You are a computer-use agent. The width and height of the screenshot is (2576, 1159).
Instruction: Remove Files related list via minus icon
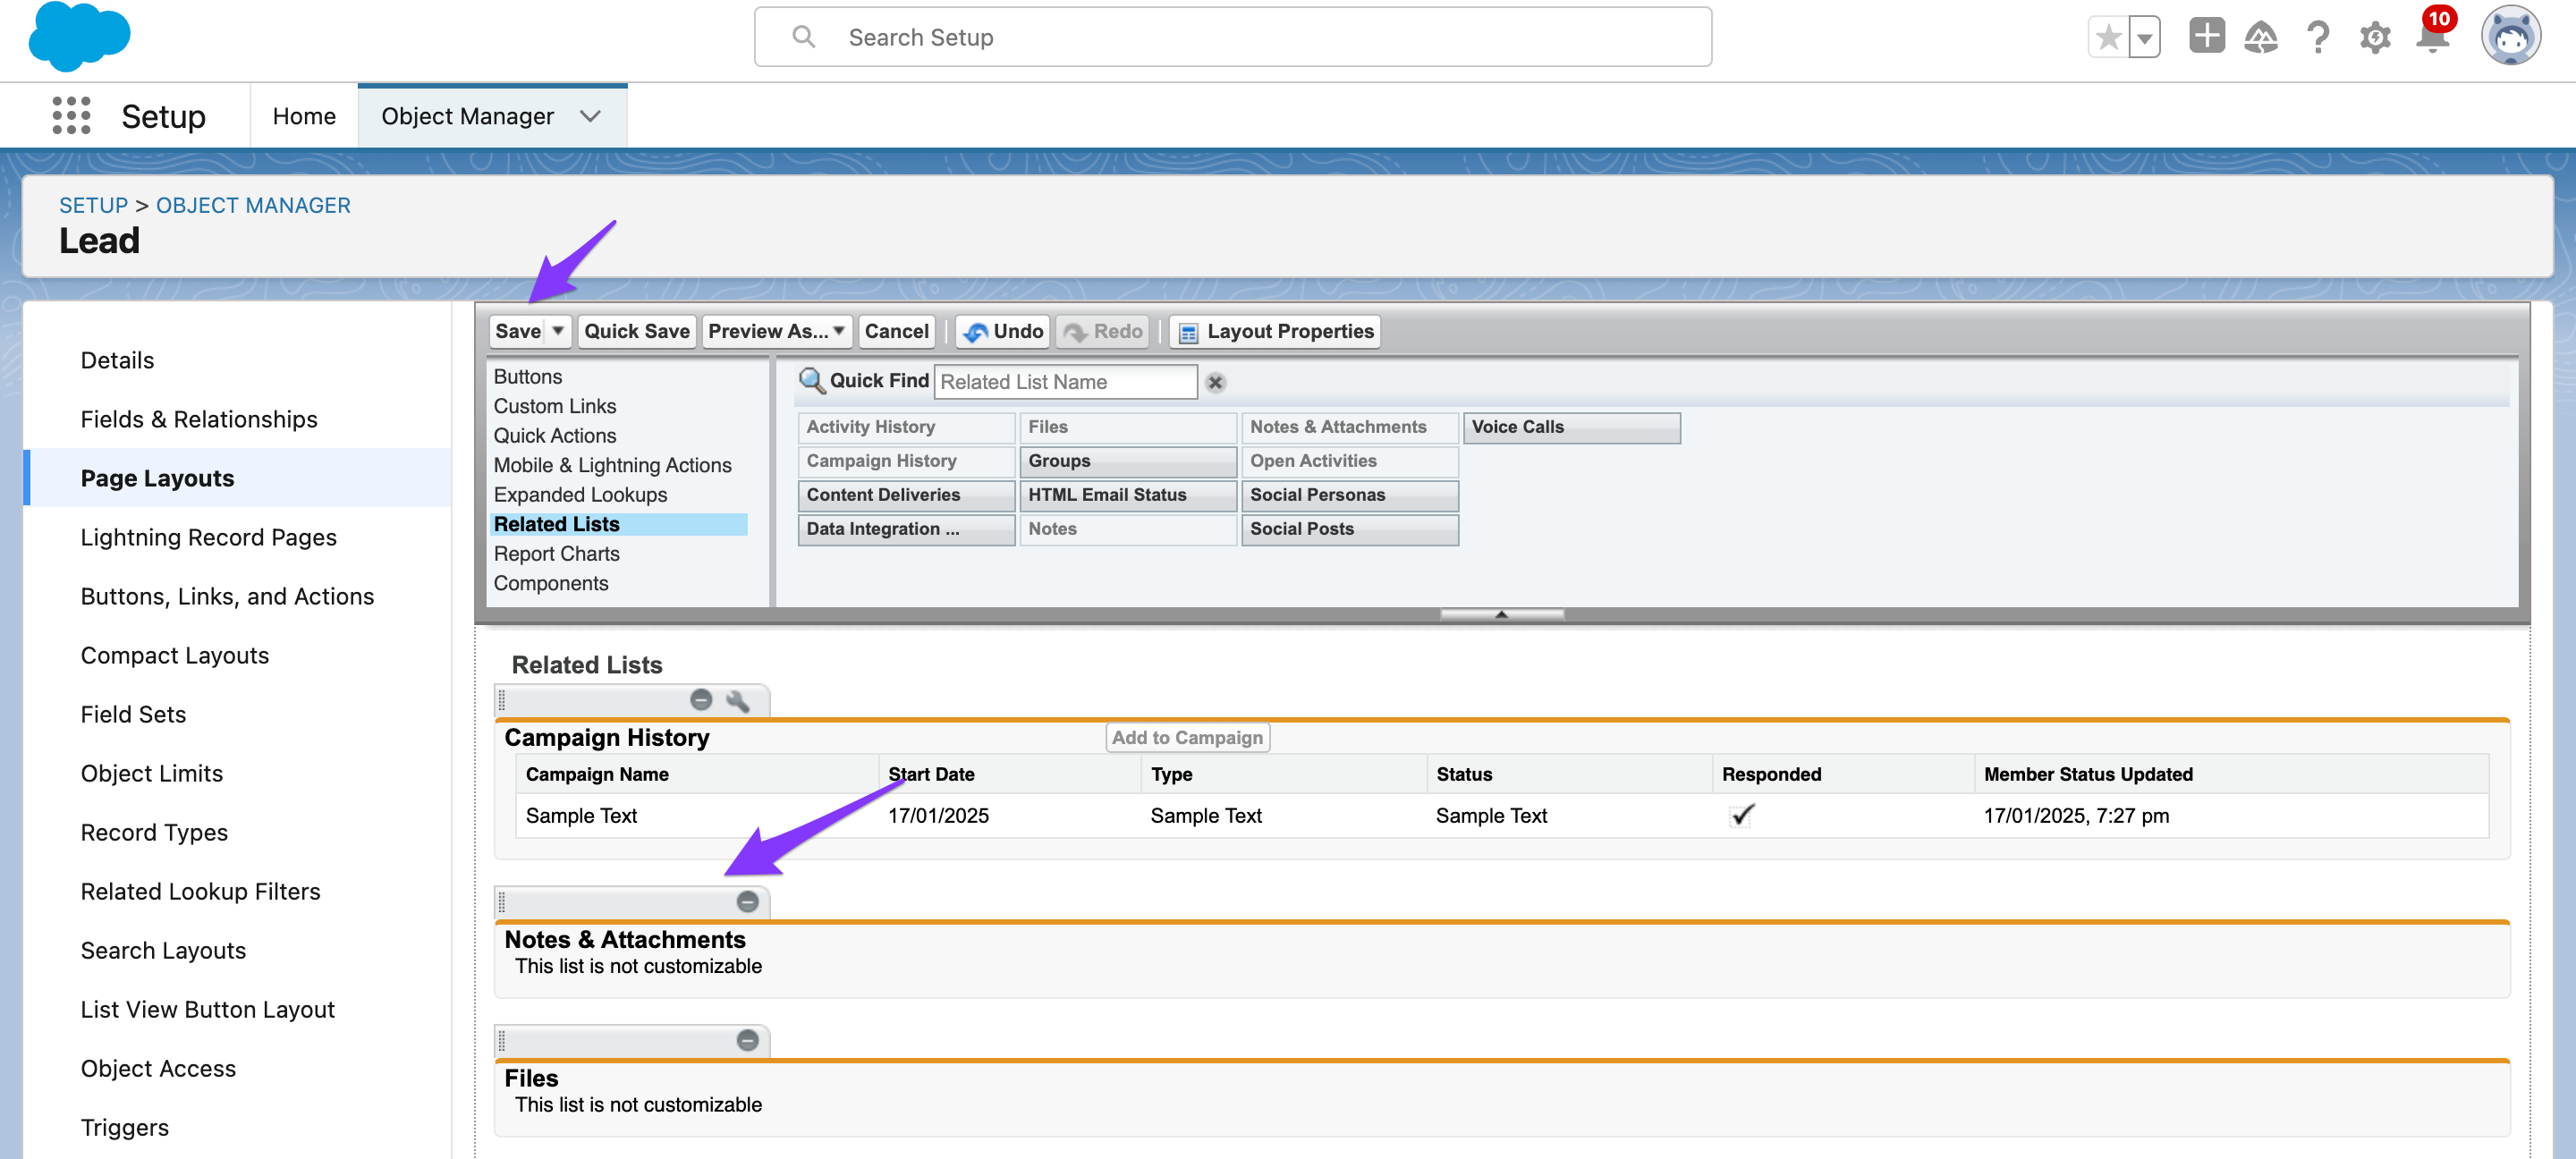coord(747,1040)
